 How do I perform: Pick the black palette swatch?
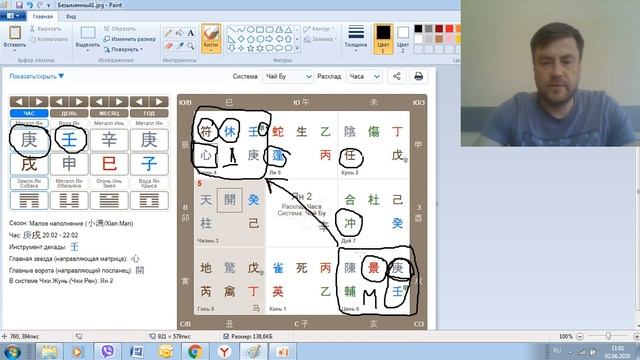(x=418, y=29)
